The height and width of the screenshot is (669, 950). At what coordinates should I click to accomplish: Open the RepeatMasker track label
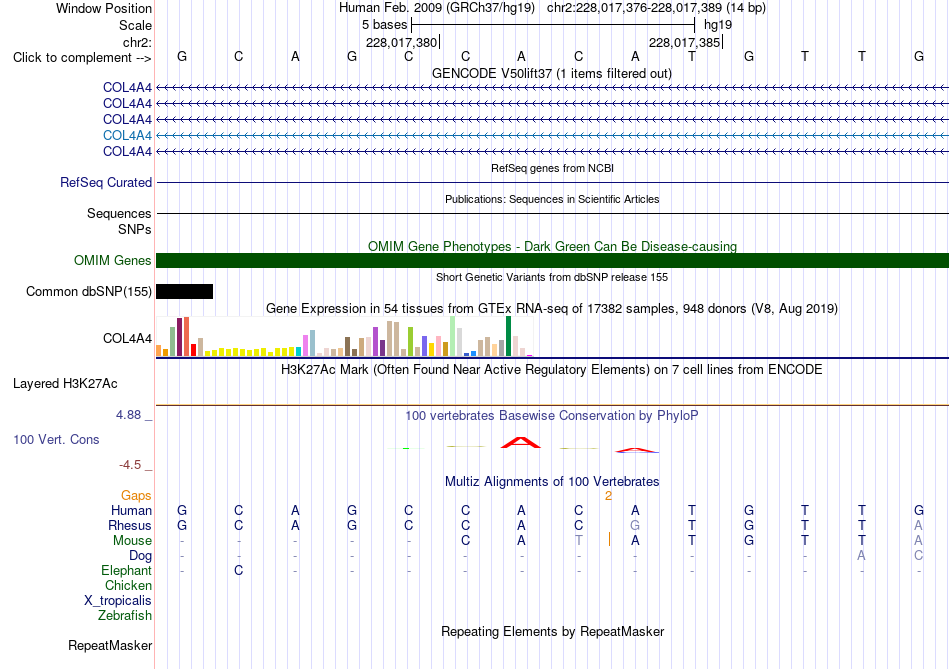pyautogui.click(x=110, y=645)
